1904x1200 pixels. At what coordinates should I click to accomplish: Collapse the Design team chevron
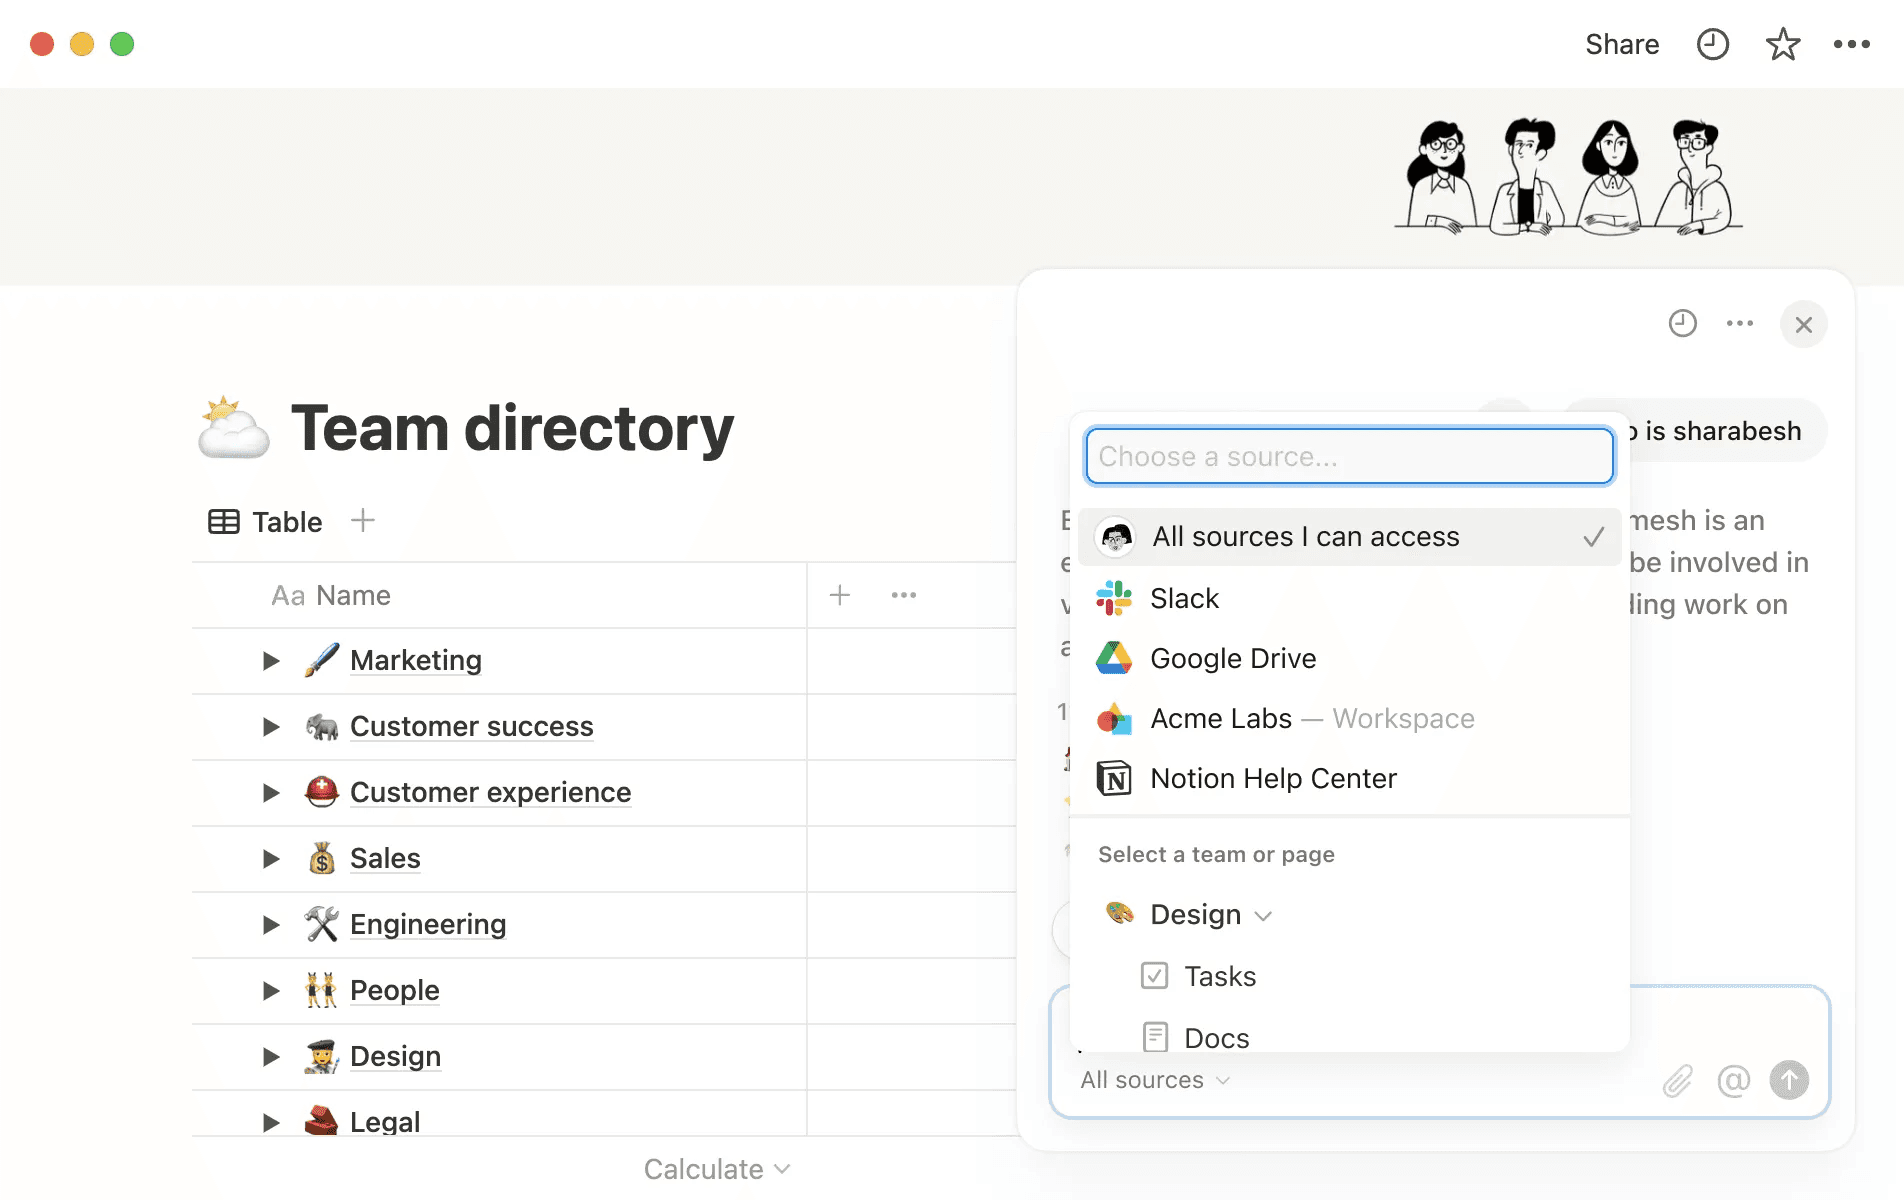[1263, 916]
